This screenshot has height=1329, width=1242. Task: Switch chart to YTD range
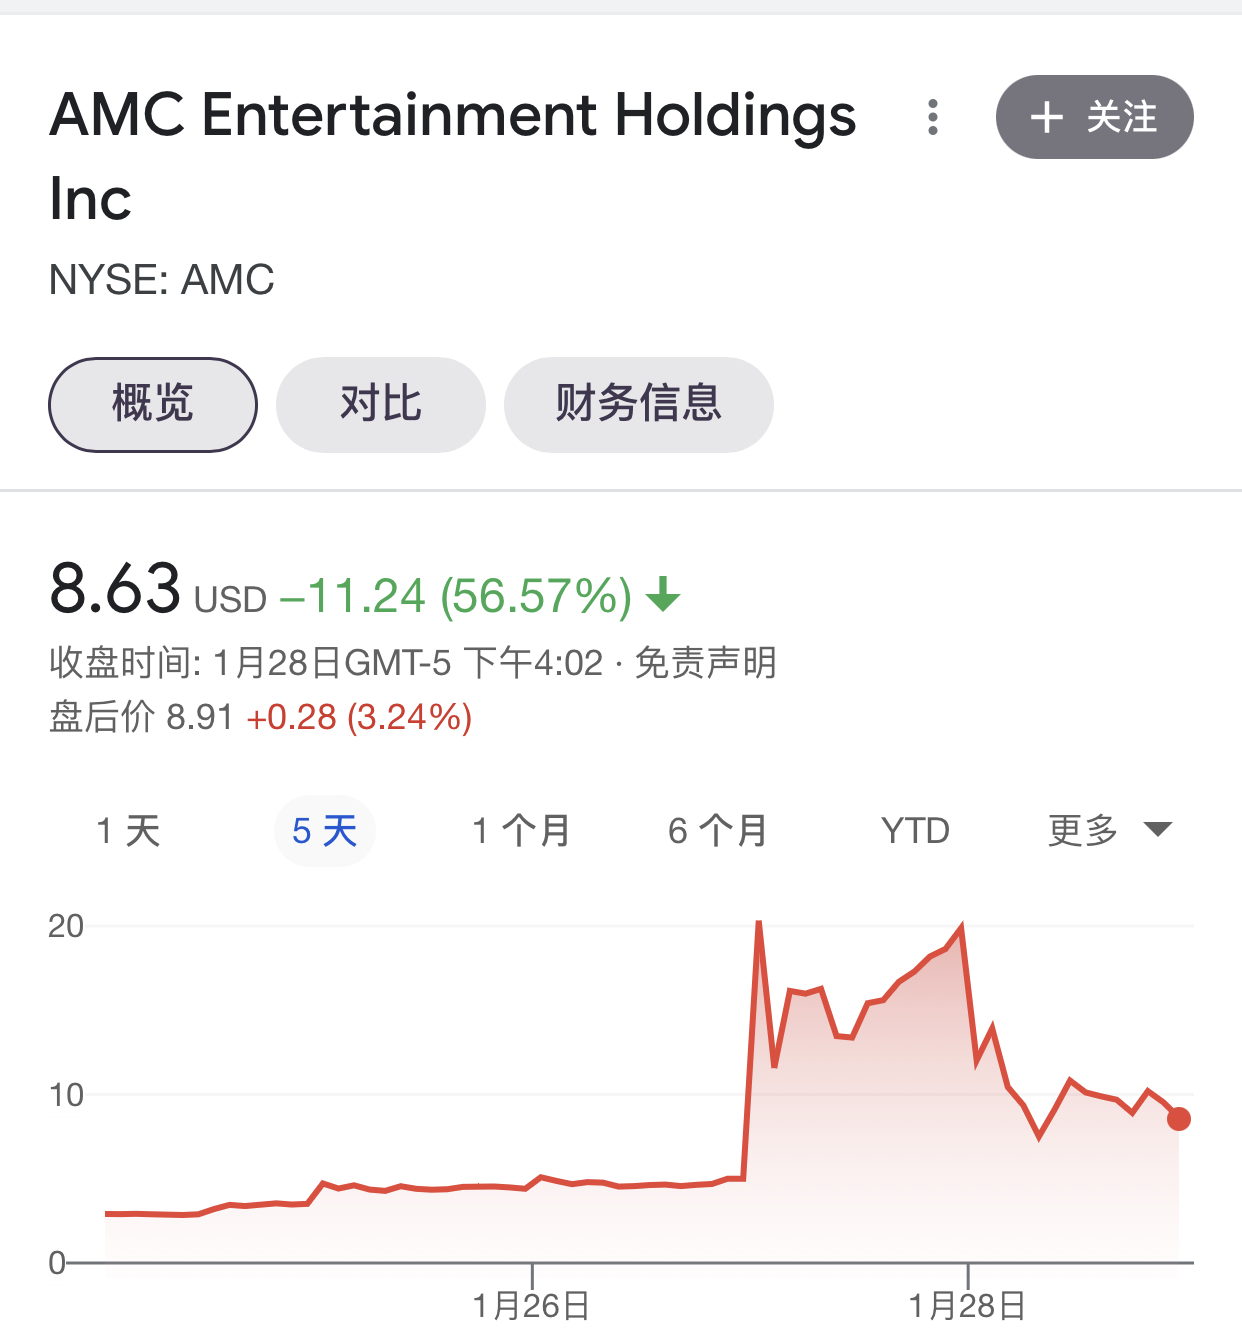[x=915, y=831]
